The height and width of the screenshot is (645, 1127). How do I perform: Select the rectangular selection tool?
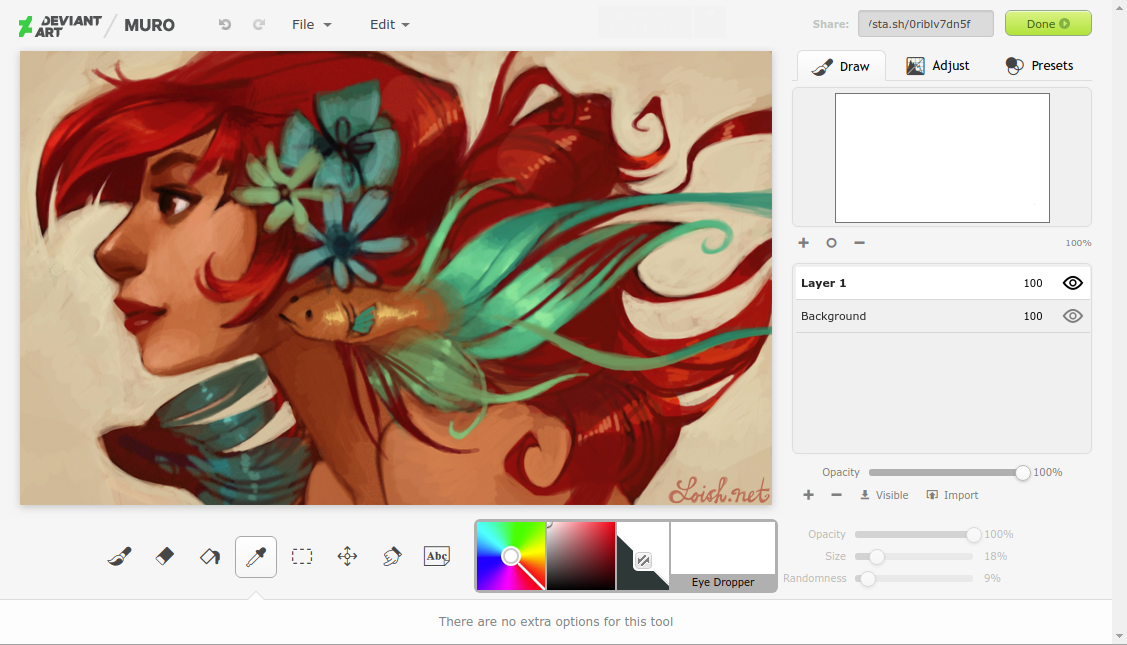[x=302, y=557]
